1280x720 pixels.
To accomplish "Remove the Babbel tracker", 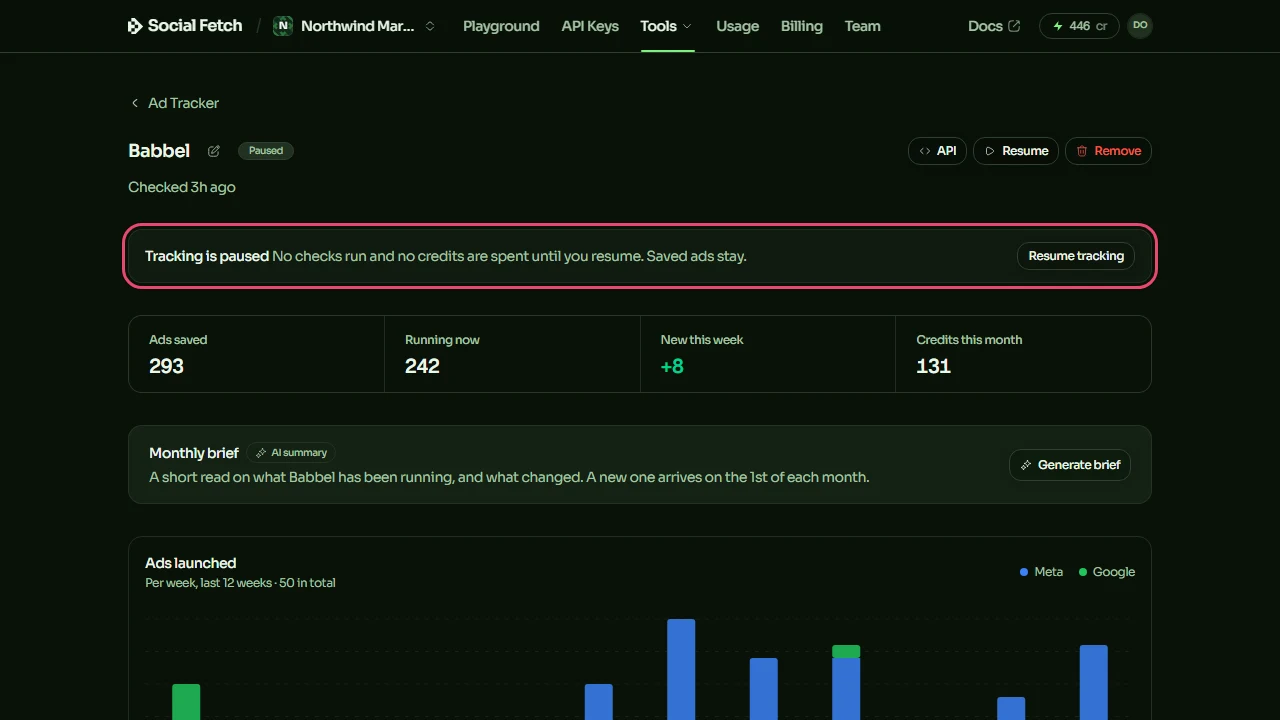I will [1108, 151].
